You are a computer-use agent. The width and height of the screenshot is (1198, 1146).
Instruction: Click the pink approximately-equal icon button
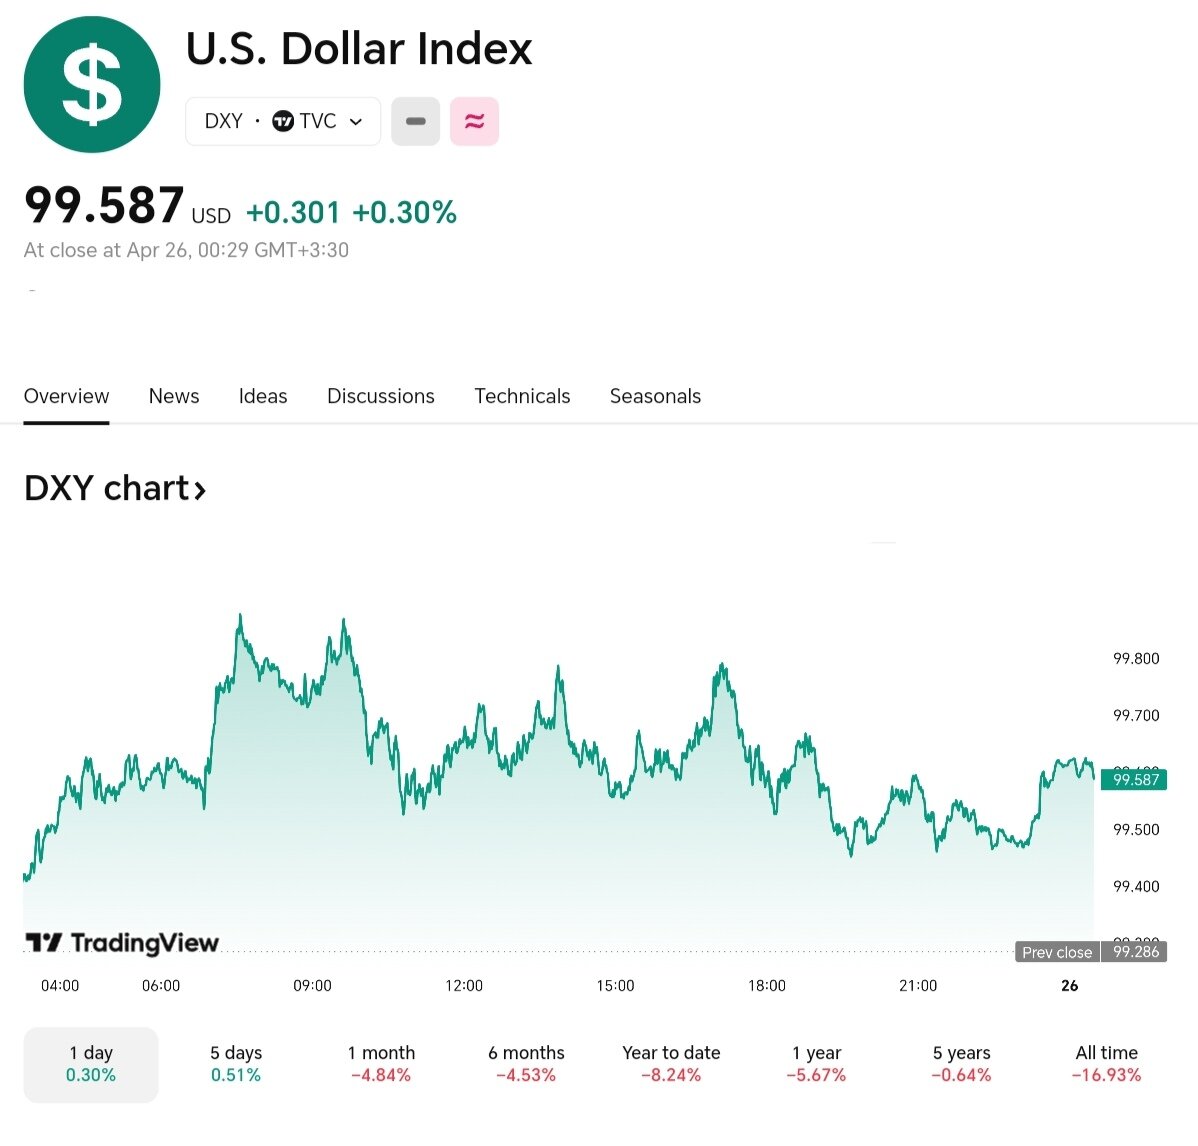pos(474,122)
